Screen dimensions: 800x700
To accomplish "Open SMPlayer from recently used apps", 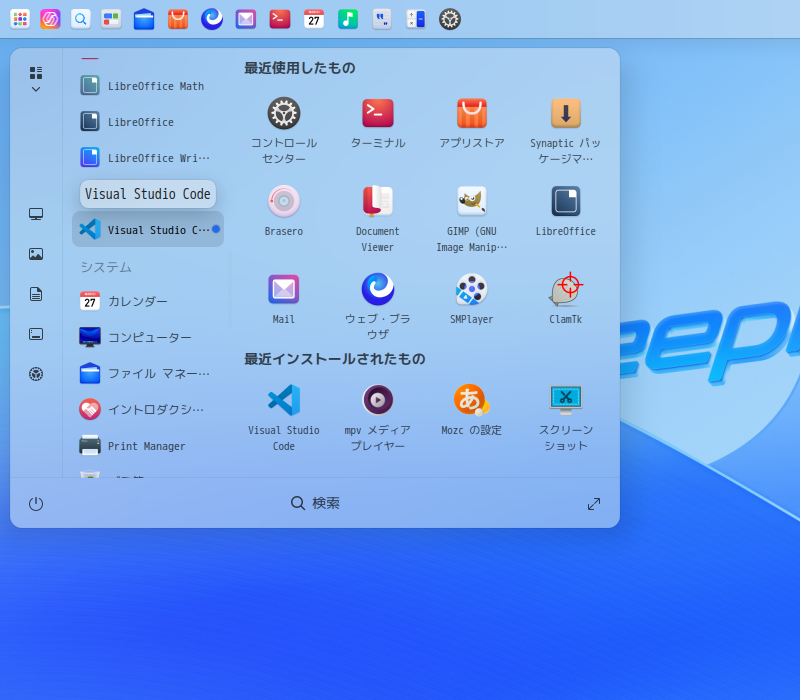I will 471,290.
